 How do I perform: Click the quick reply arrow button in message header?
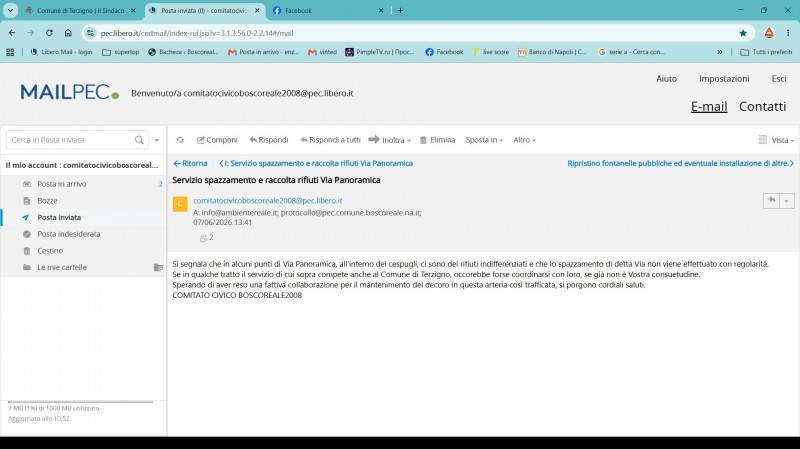(771, 201)
